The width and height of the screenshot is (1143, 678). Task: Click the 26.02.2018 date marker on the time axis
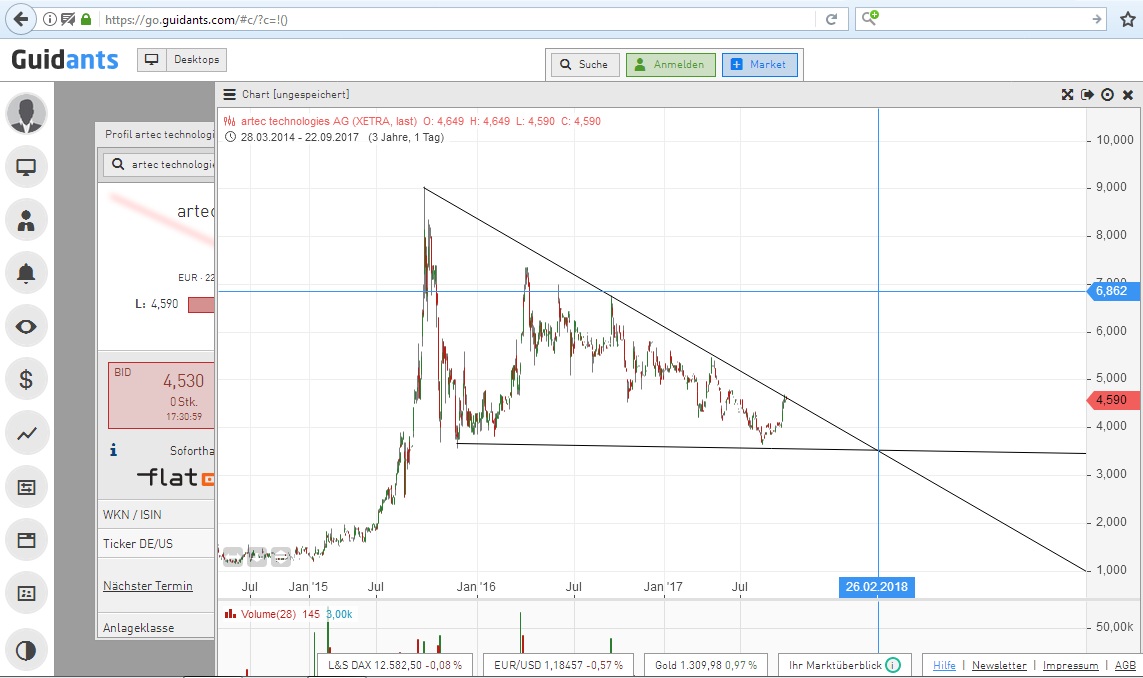pyautogui.click(x=877, y=587)
